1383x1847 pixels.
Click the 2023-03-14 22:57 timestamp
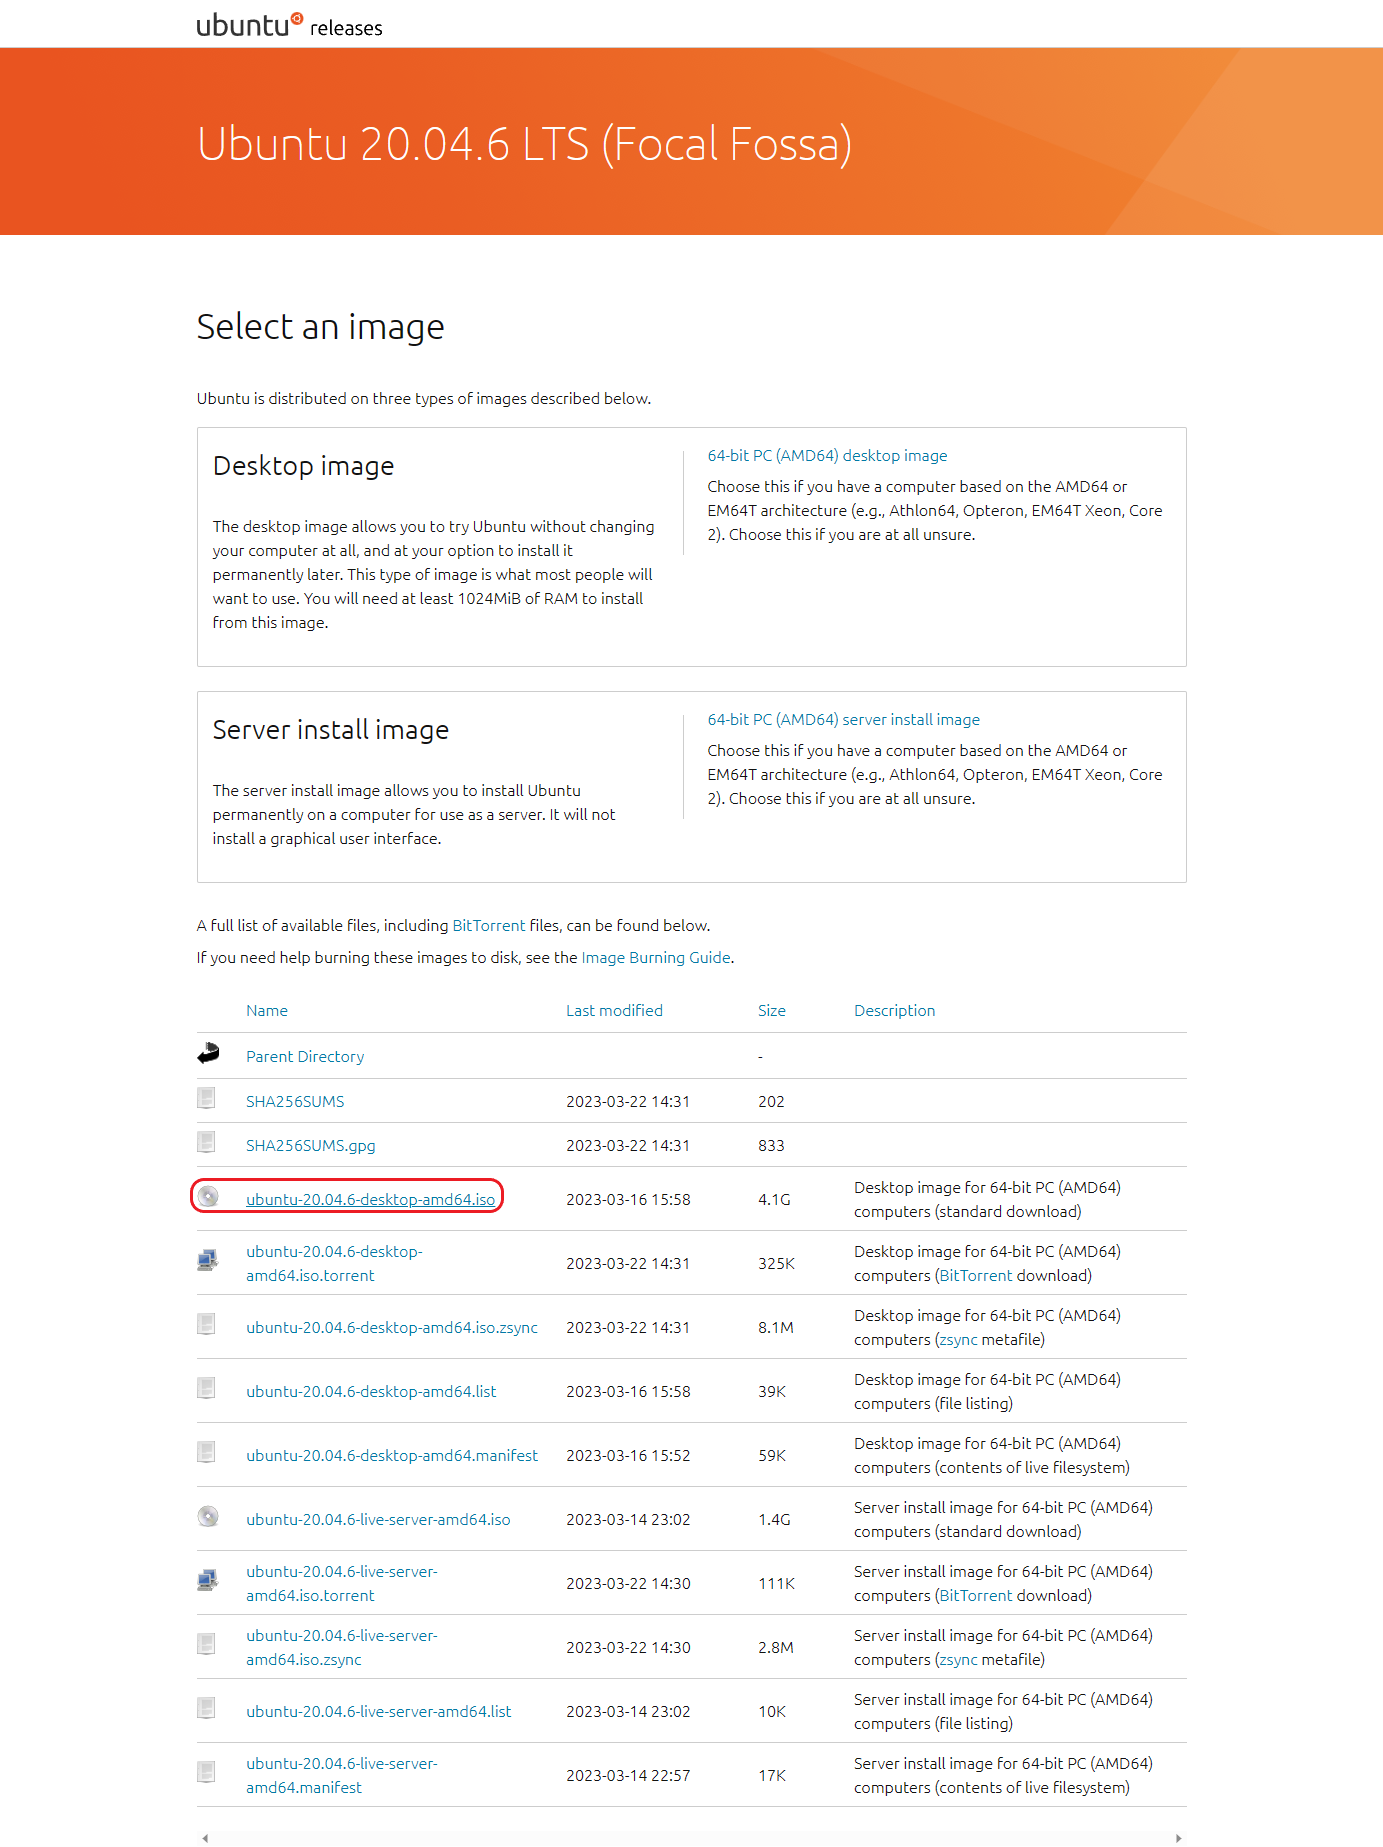point(628,1776)
